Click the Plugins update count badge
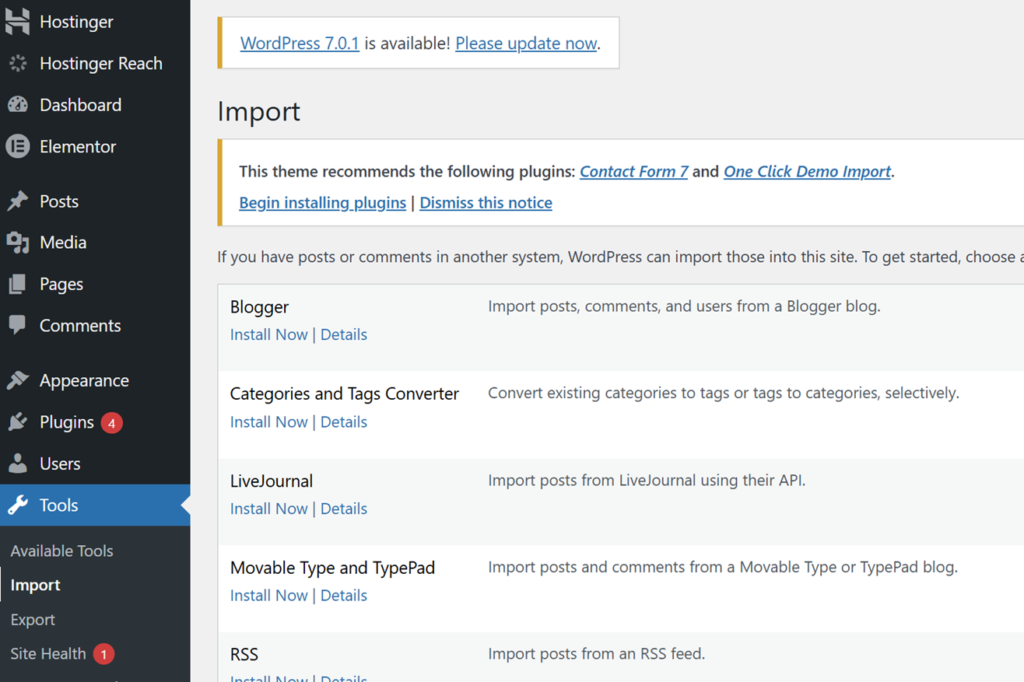The height and width of the screenshot is (682, 1024). click(112, 423)
